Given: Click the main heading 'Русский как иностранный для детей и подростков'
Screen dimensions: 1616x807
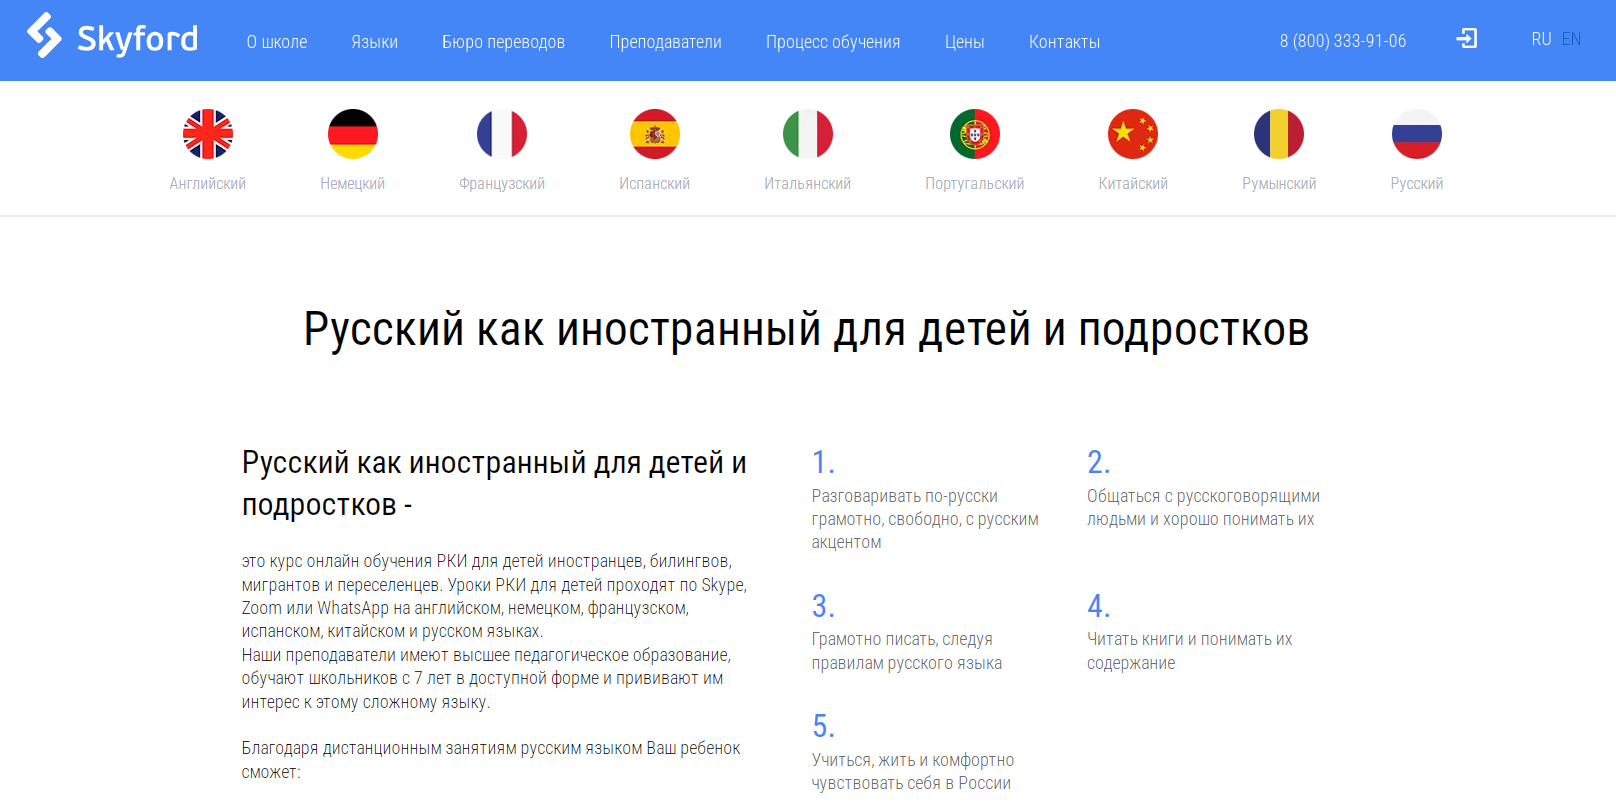Looking at the screenshot, I should pos(807,330).
